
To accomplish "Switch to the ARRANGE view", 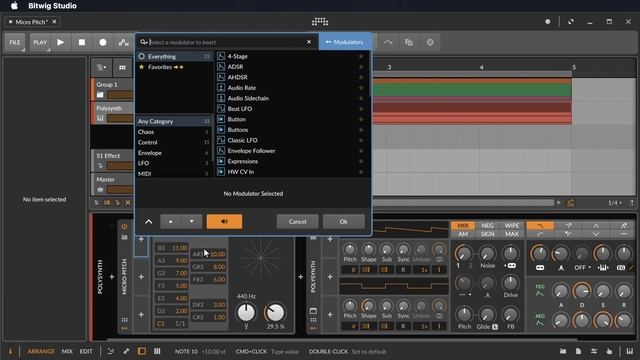I will pyautogui.click(x=41, y=351).
